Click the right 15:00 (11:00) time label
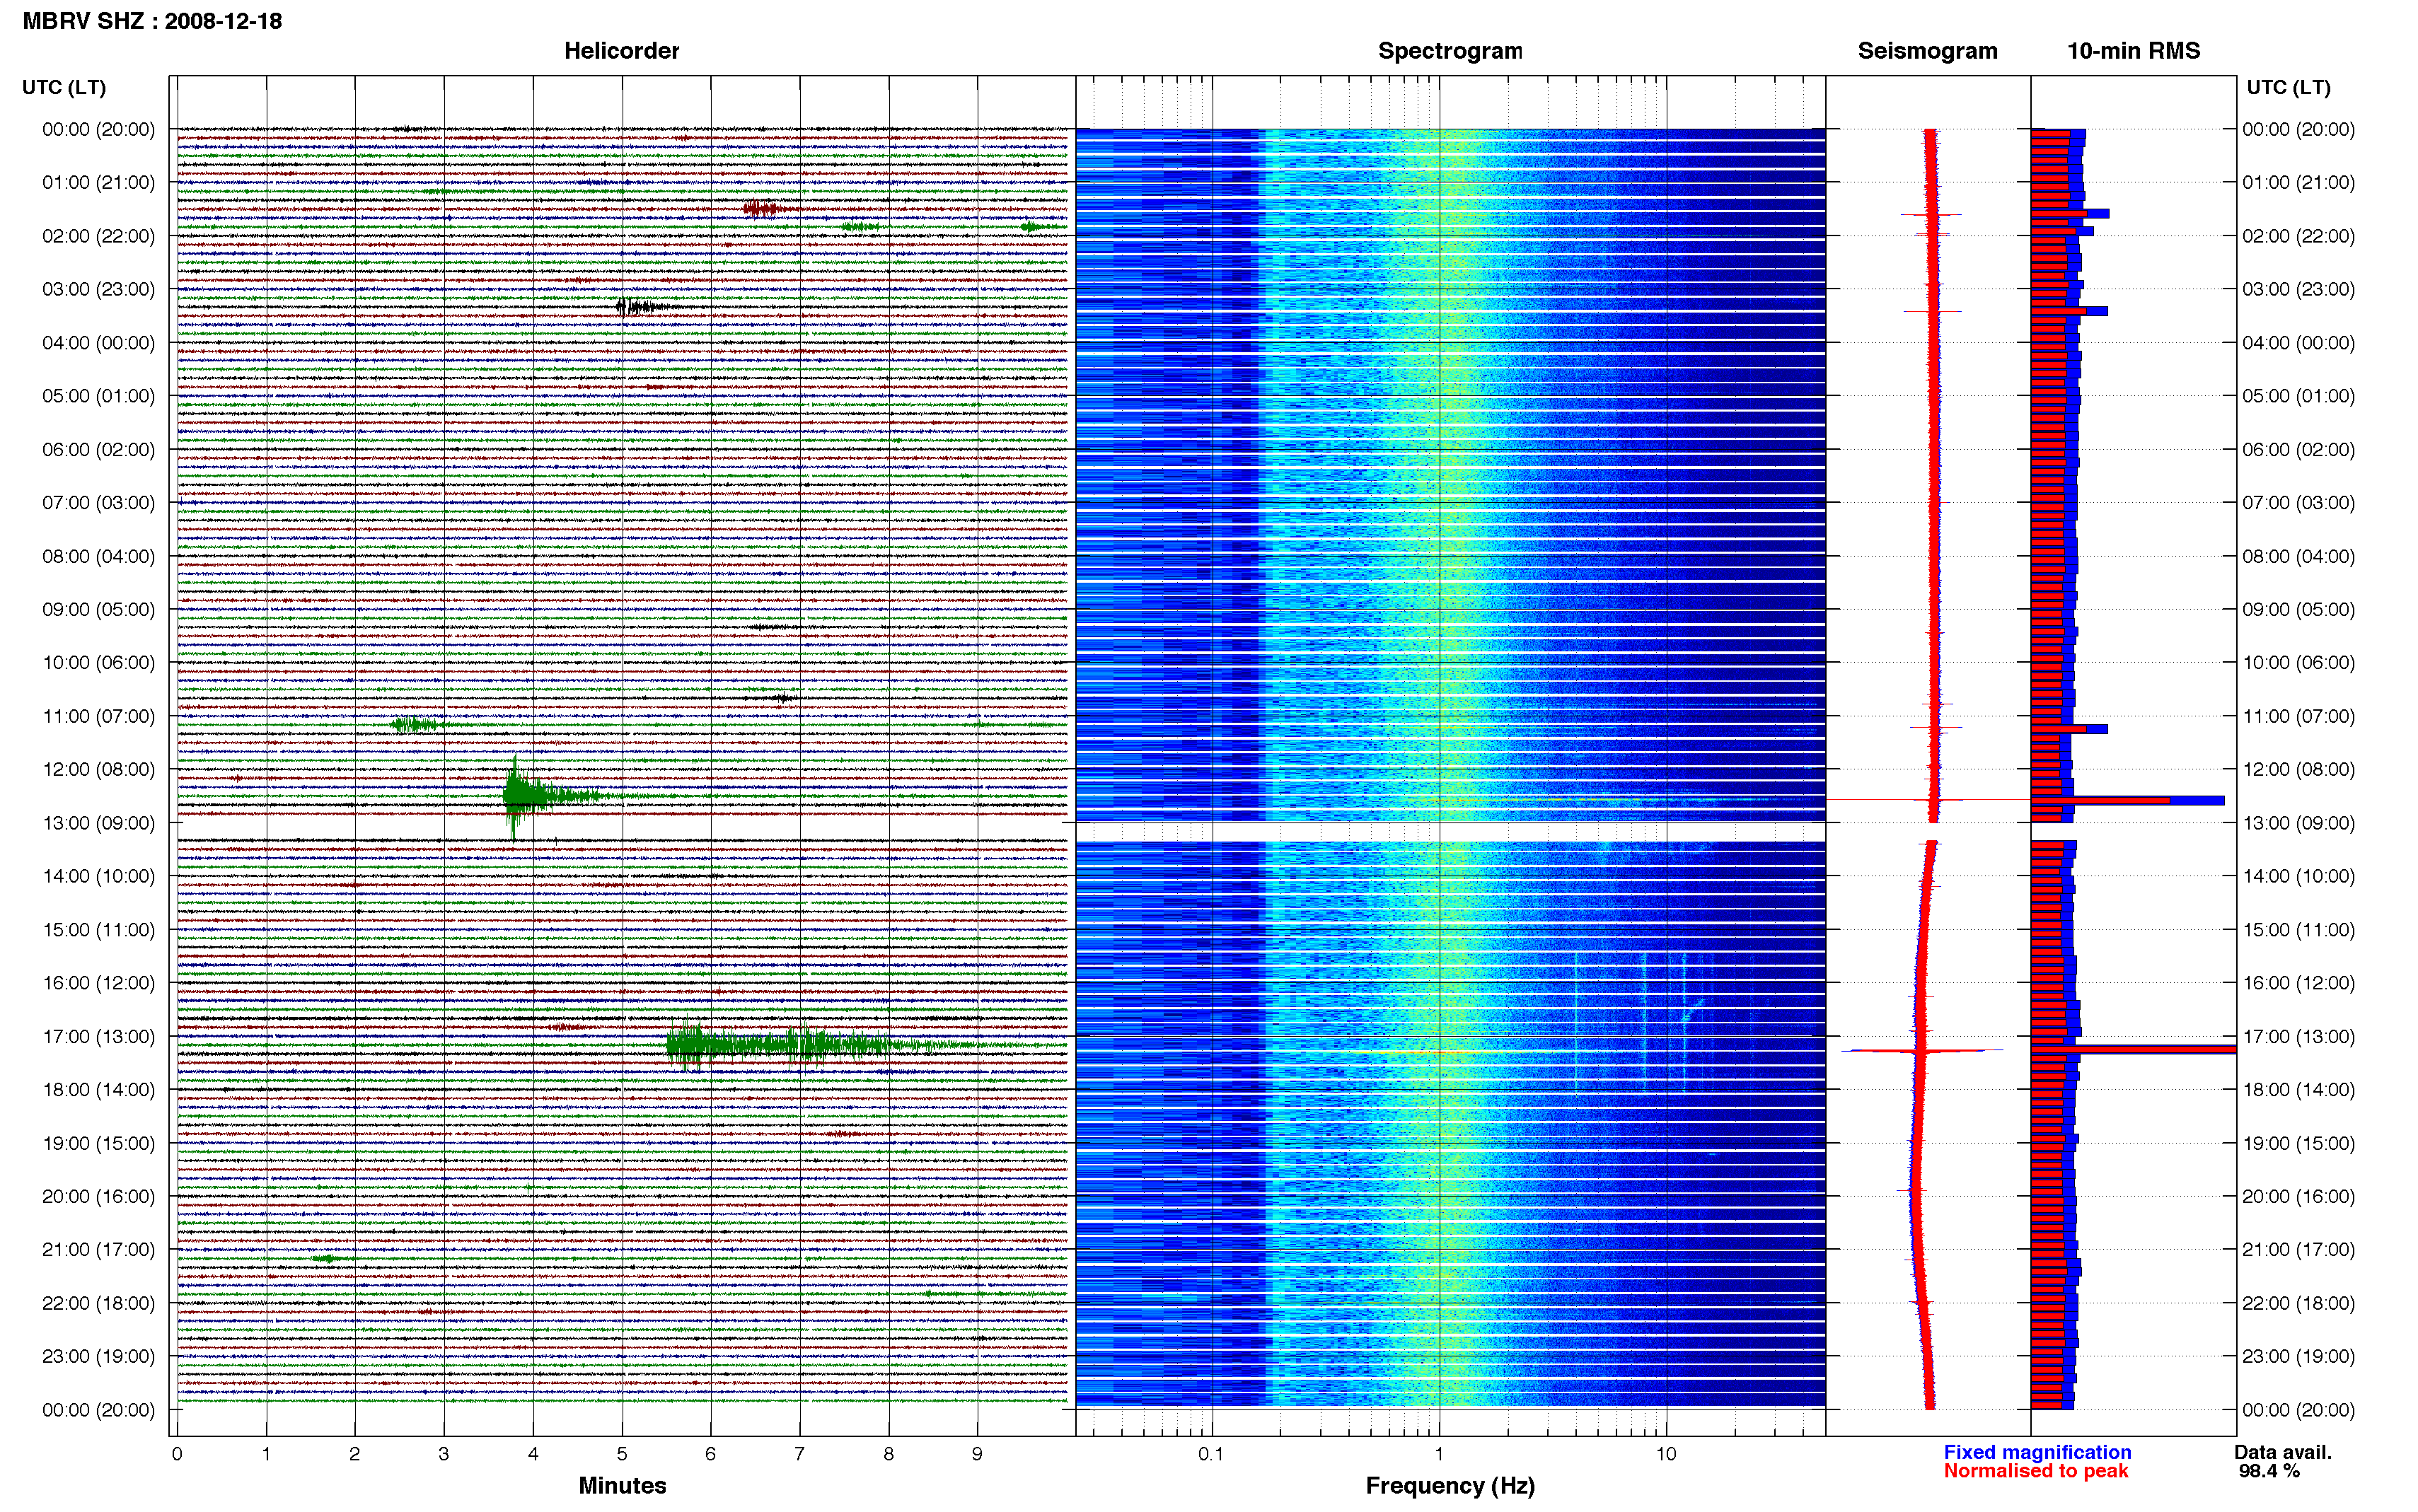The image size is (2418, 1512). point(2298,929)
